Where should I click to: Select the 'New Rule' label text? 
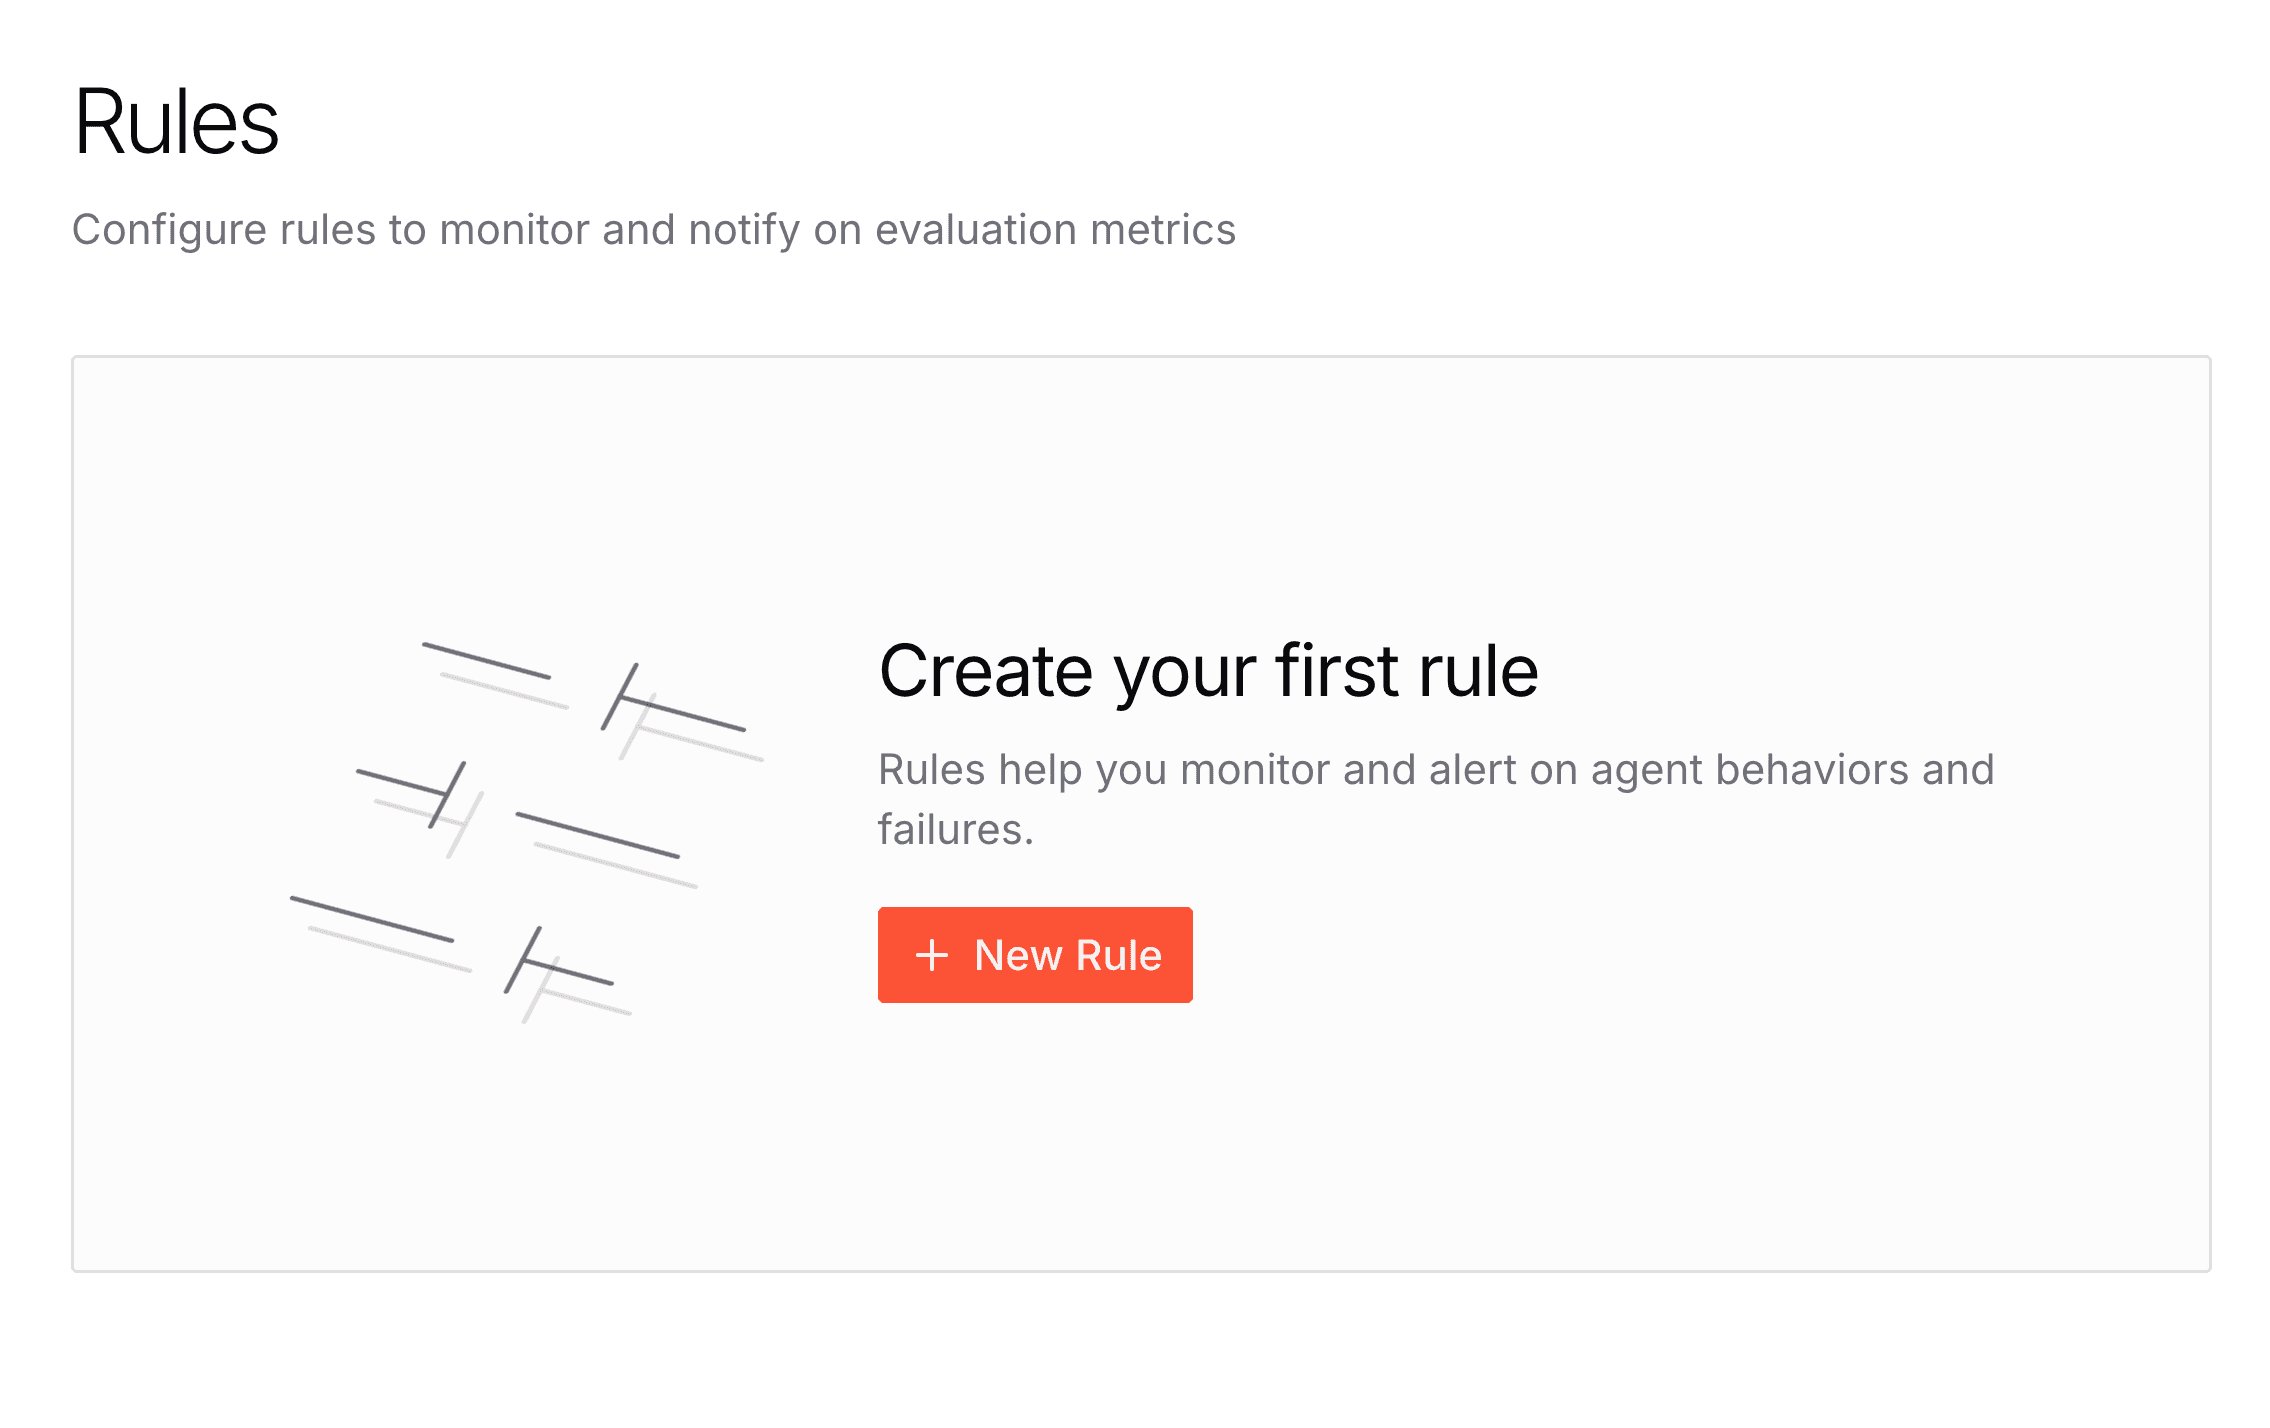1065,954
